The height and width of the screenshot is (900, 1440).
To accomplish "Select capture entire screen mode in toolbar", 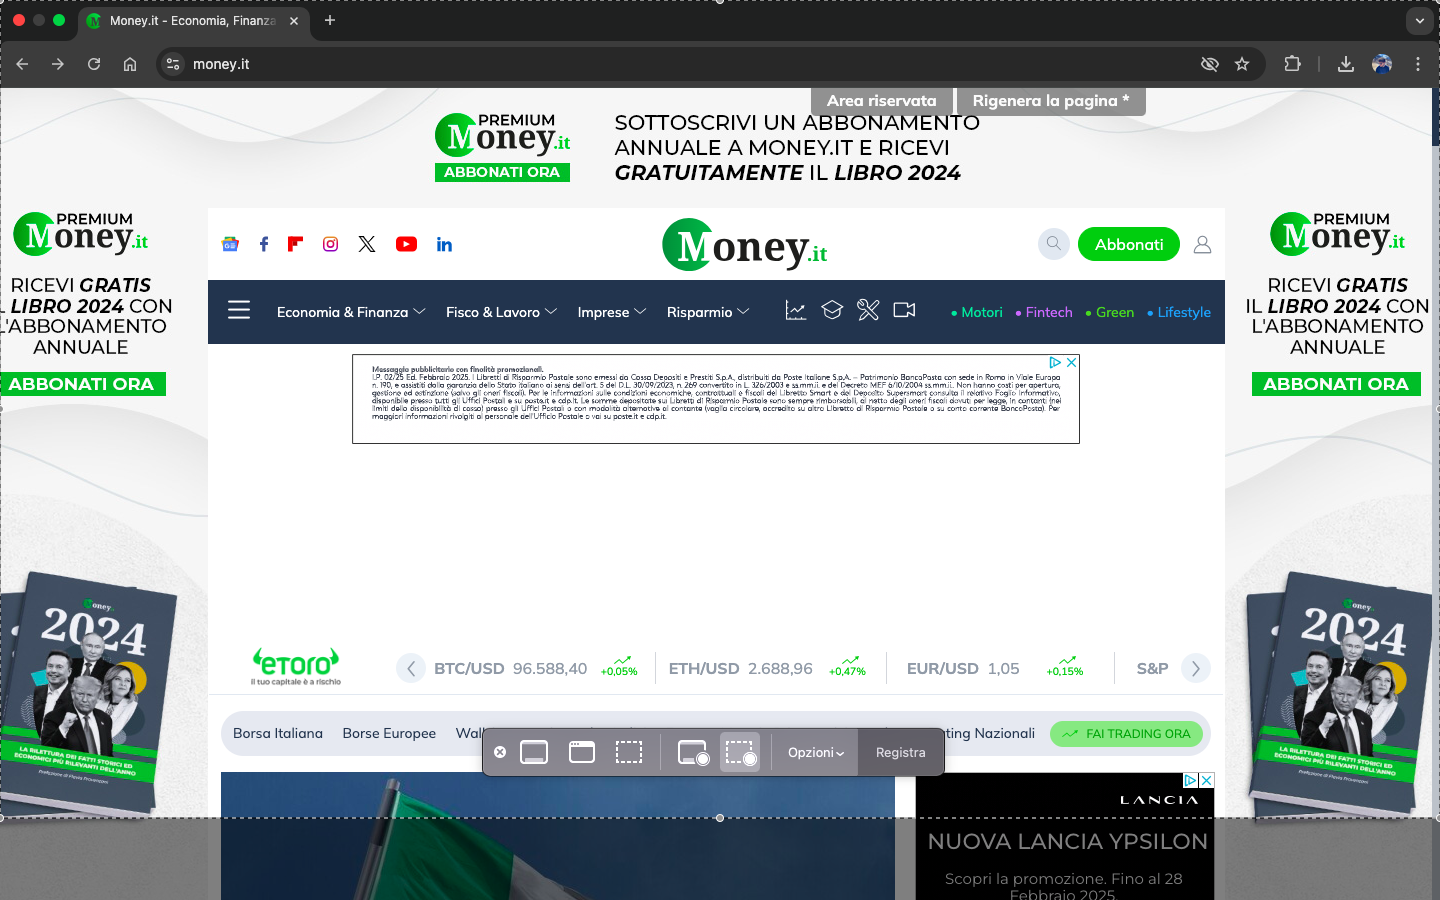I will [x=534, y=752].
